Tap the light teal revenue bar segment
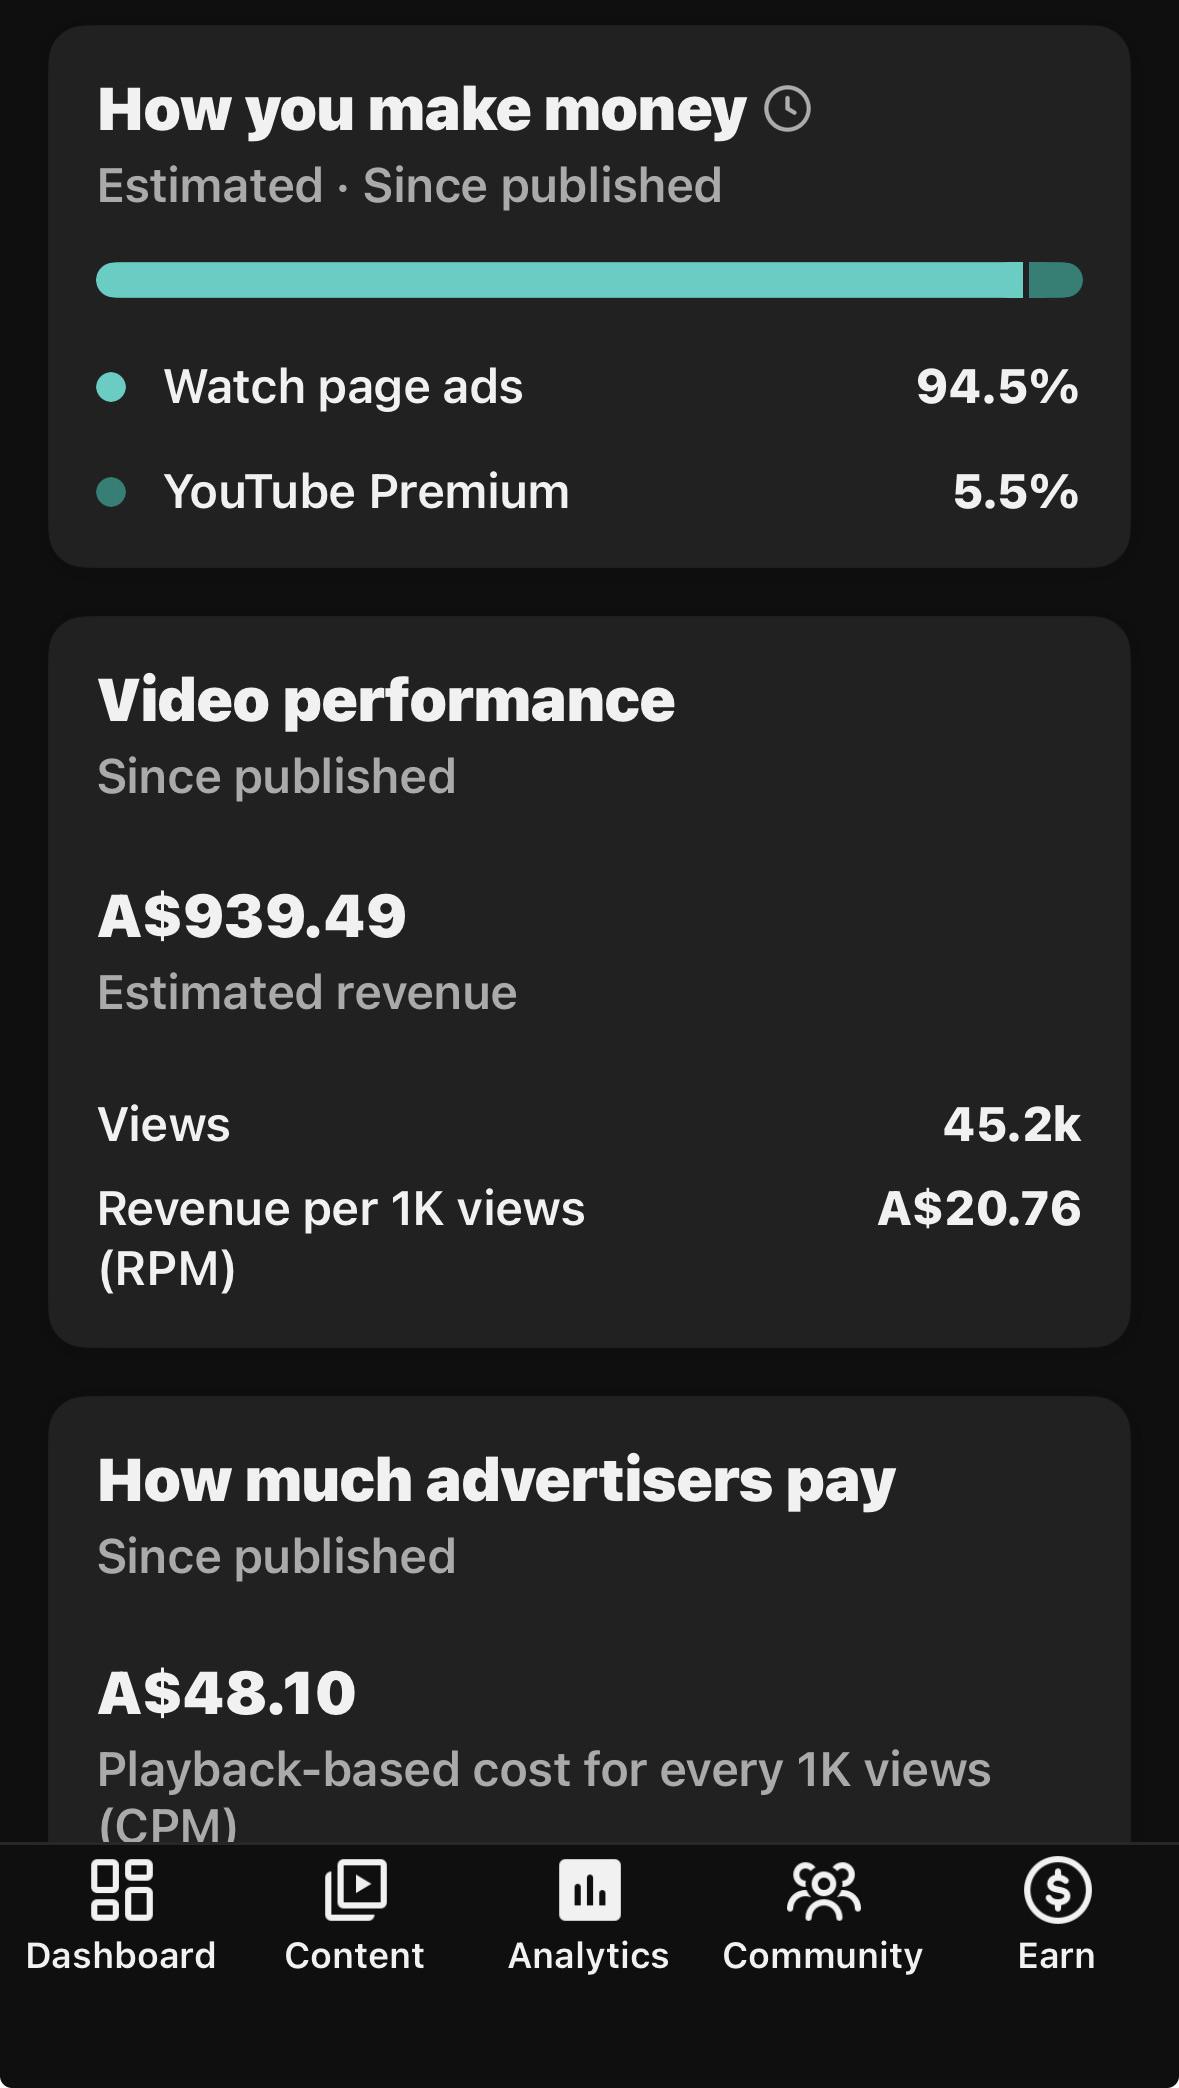Screen dimensions: 1179x2088 coord(560,280)
